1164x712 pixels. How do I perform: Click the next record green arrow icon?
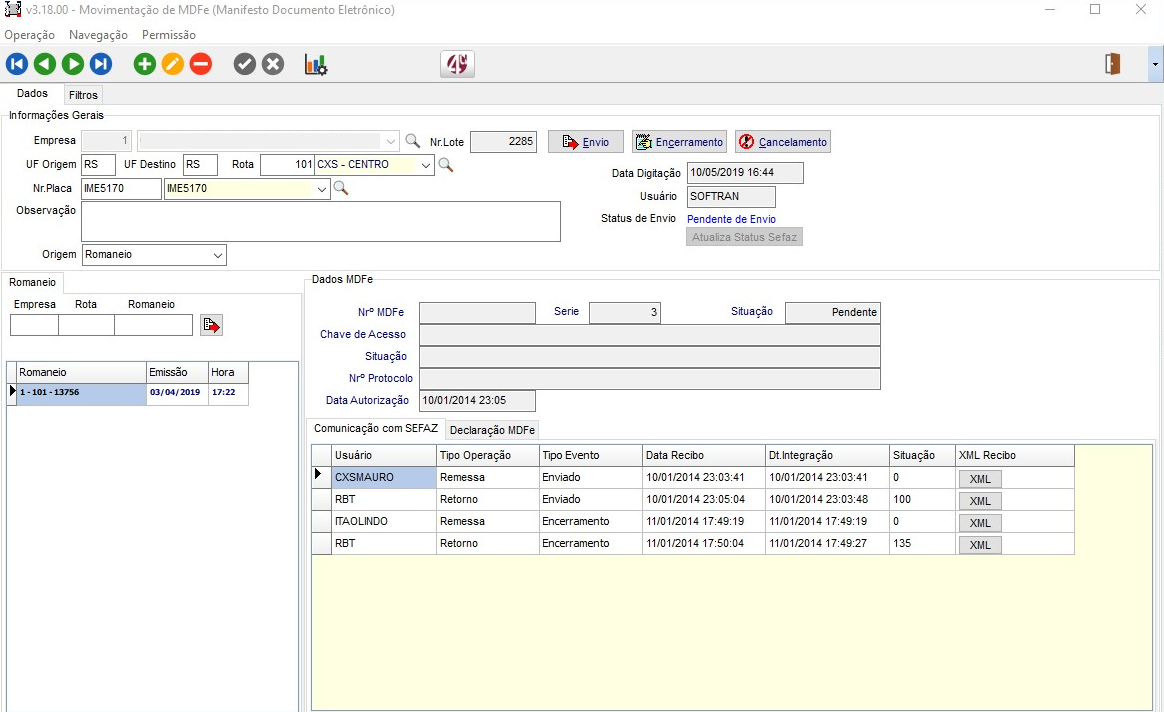(73, 65)
